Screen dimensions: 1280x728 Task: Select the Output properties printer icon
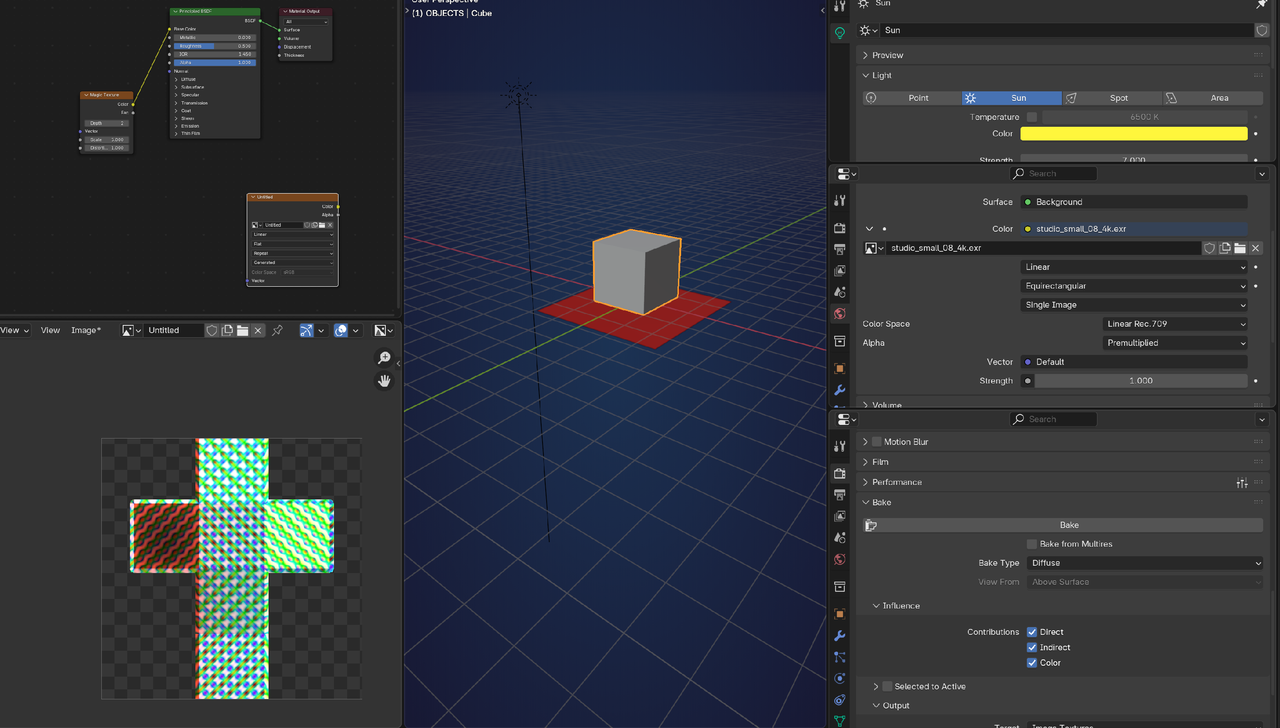point(840,495)
